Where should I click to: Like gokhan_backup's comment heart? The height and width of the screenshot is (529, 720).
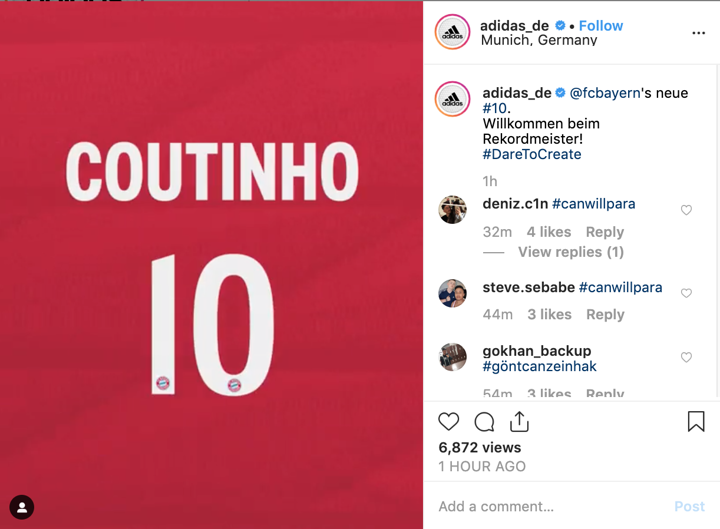[686, 357]
